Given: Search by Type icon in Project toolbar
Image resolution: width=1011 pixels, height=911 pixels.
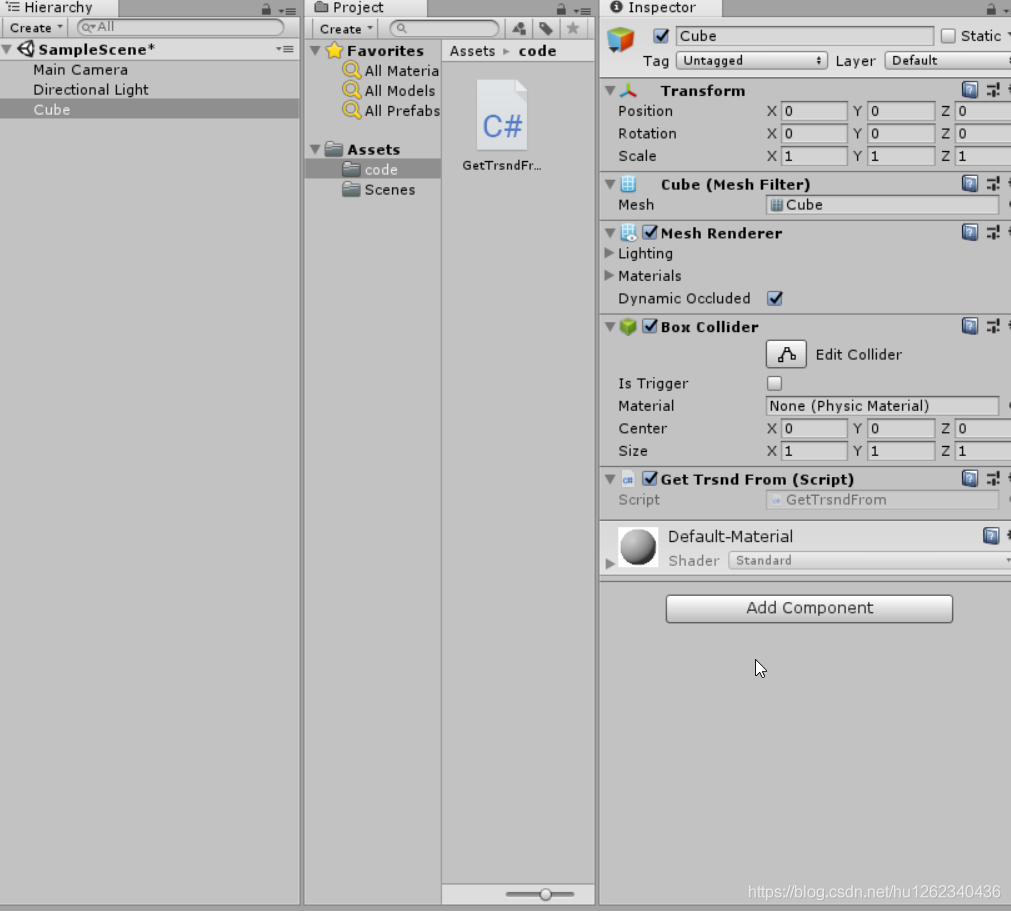Looking at the screenshot, I should [519, 28].
